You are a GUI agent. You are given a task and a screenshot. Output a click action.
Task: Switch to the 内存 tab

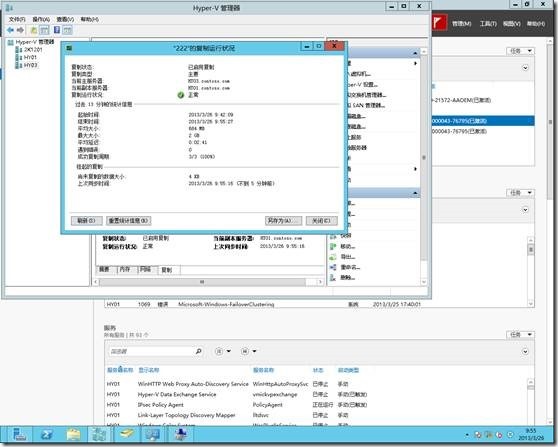tap(125, 269)
